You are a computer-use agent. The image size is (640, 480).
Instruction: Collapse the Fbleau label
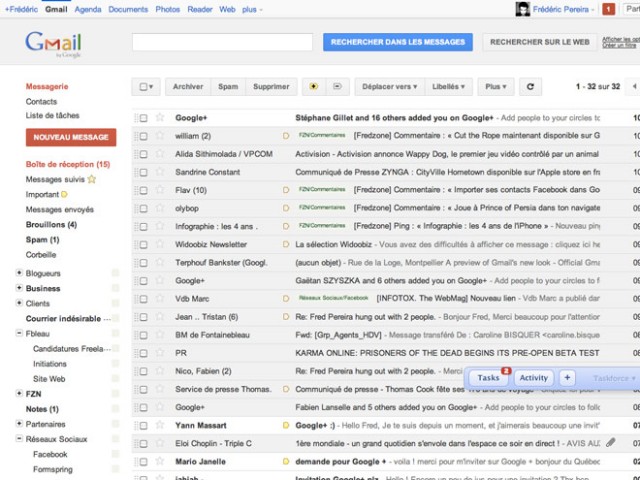(19, 333)
